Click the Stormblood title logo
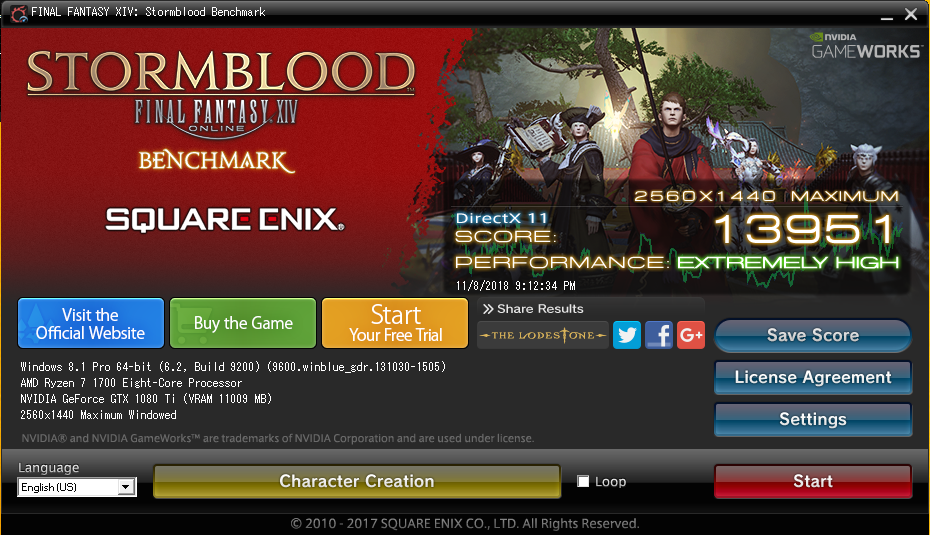This screenshot has height=535, width=930. (x=221, y=72)
